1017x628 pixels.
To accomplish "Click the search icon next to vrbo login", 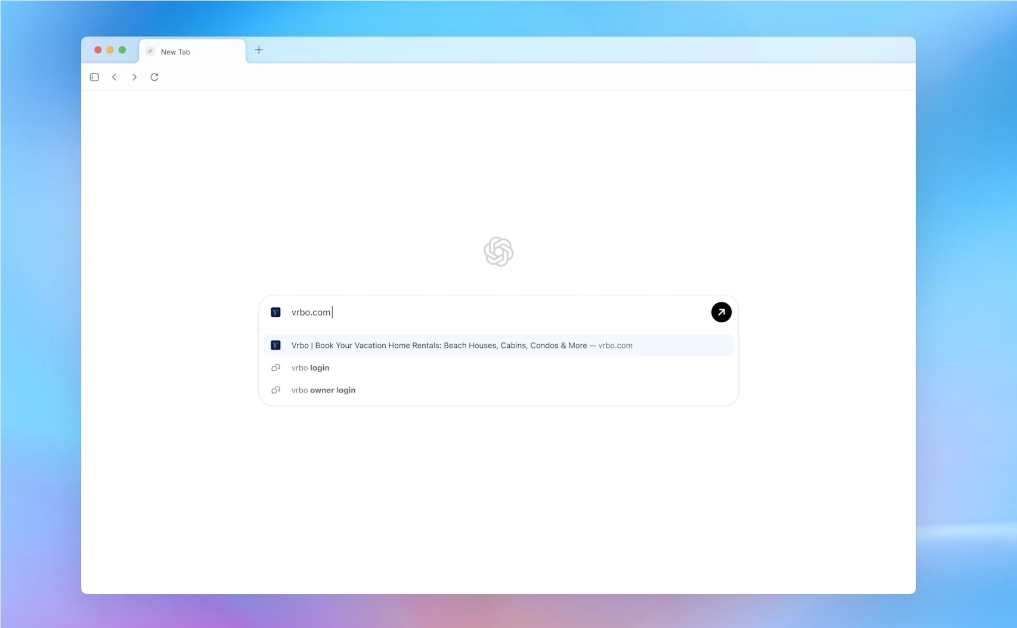I will (x=275, y=367).
